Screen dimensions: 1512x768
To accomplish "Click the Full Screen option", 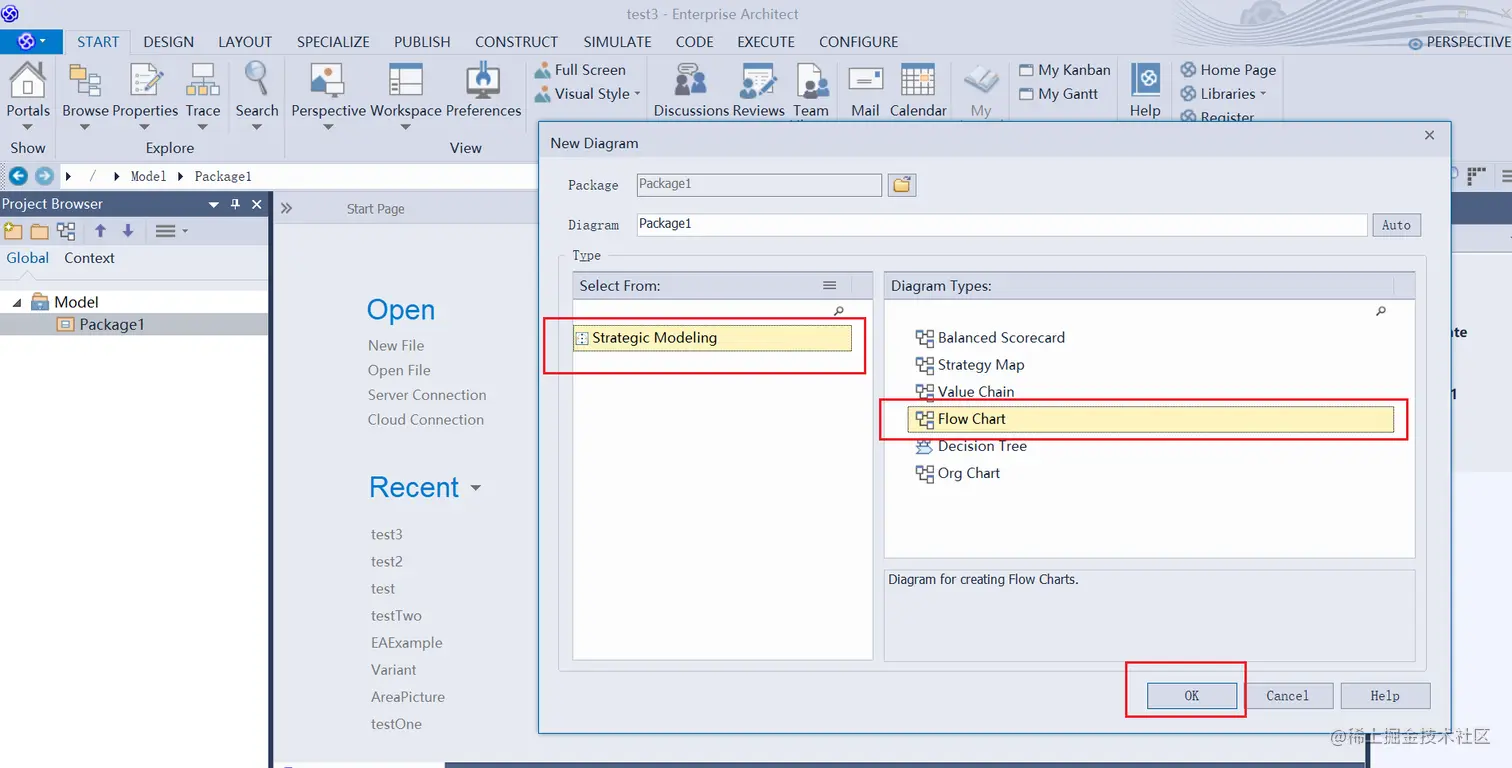I will (580, 70).
